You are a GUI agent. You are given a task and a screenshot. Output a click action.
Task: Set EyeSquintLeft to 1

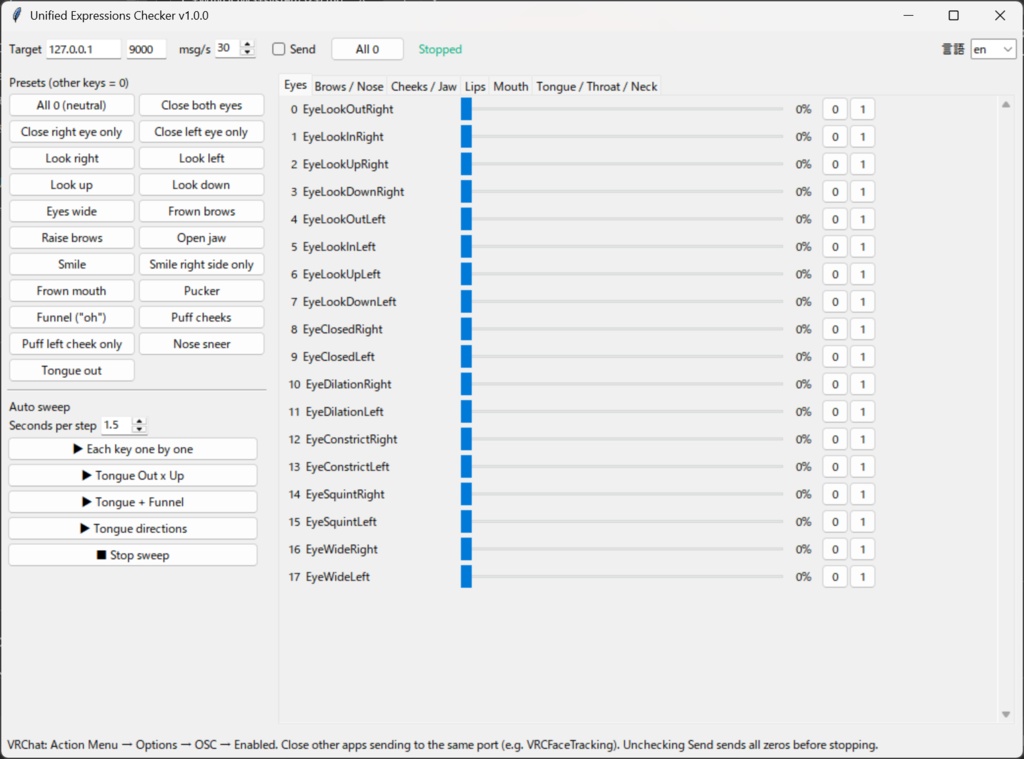(x=862, y=522)
